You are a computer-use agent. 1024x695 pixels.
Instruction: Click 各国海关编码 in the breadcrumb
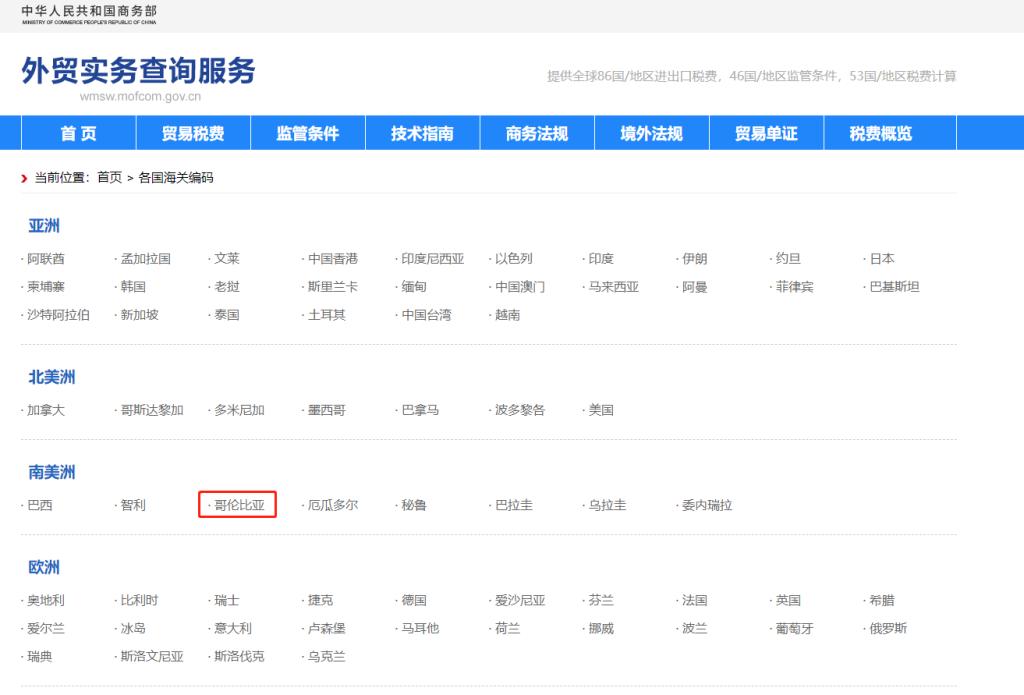click(x=176, y=178)
